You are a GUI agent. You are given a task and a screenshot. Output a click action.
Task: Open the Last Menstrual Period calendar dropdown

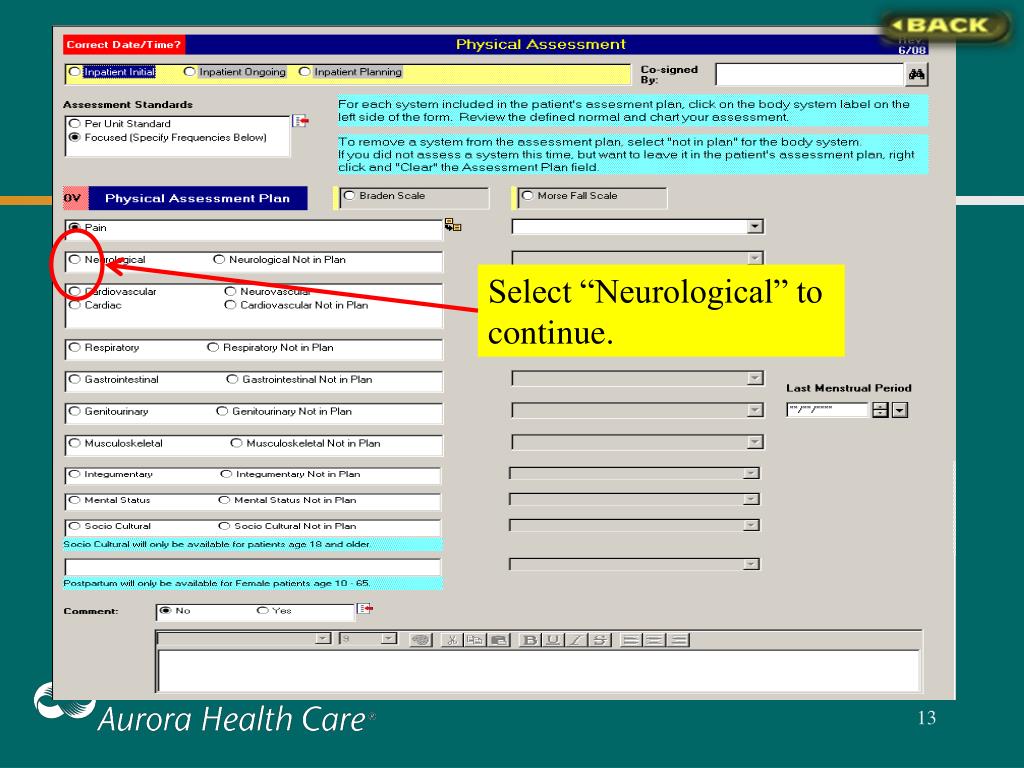900,410
